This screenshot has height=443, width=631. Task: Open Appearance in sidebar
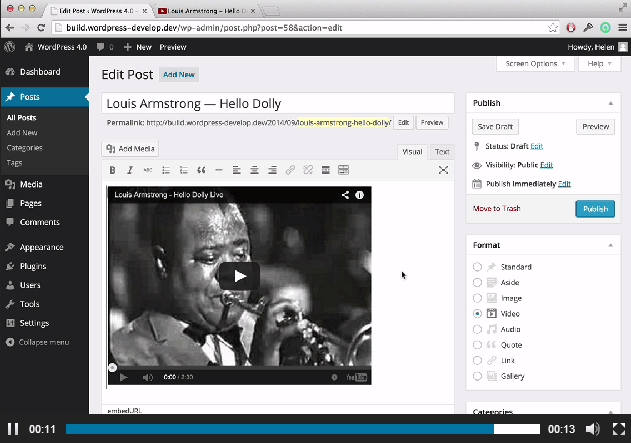[44, 247]
